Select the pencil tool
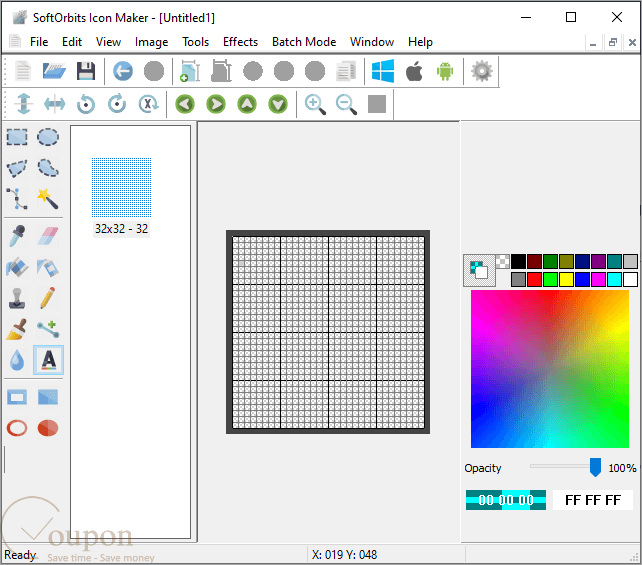 pos(48,298)
